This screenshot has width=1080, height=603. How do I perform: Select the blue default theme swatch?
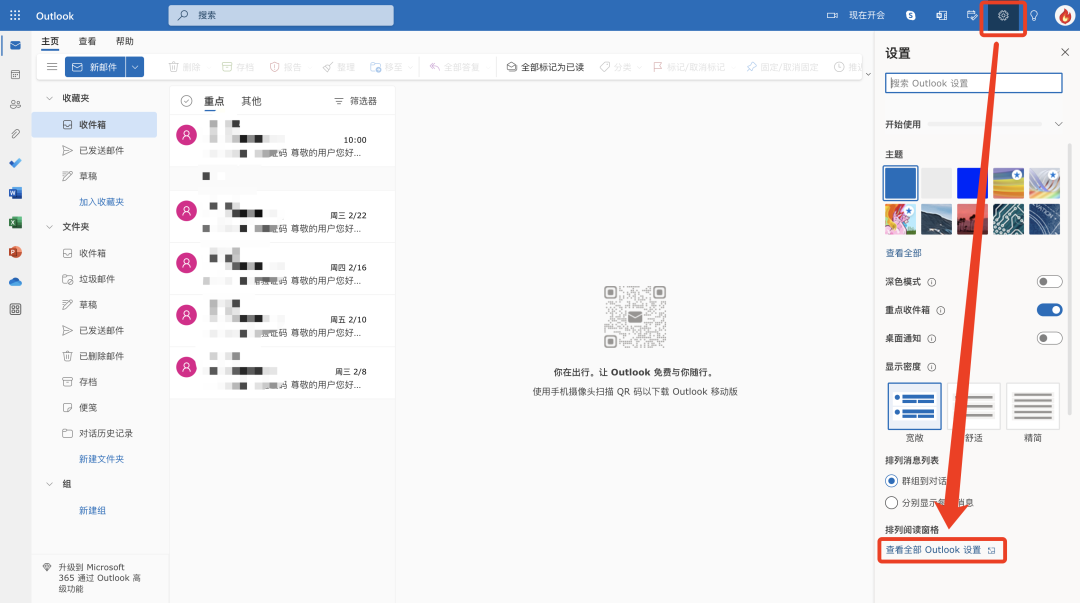coord(899,183)
